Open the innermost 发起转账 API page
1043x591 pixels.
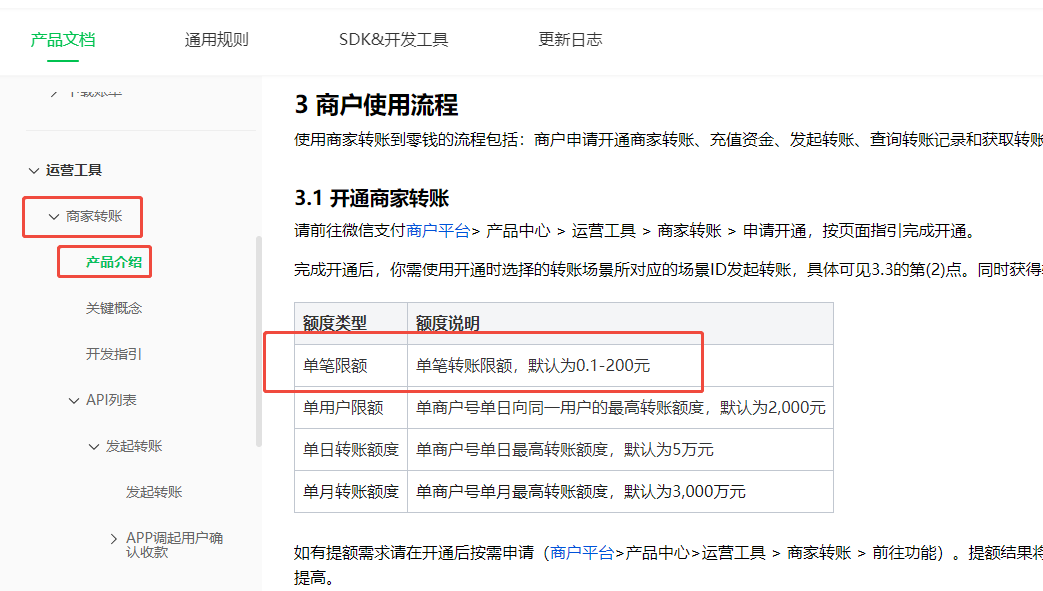tap(154, 493)
